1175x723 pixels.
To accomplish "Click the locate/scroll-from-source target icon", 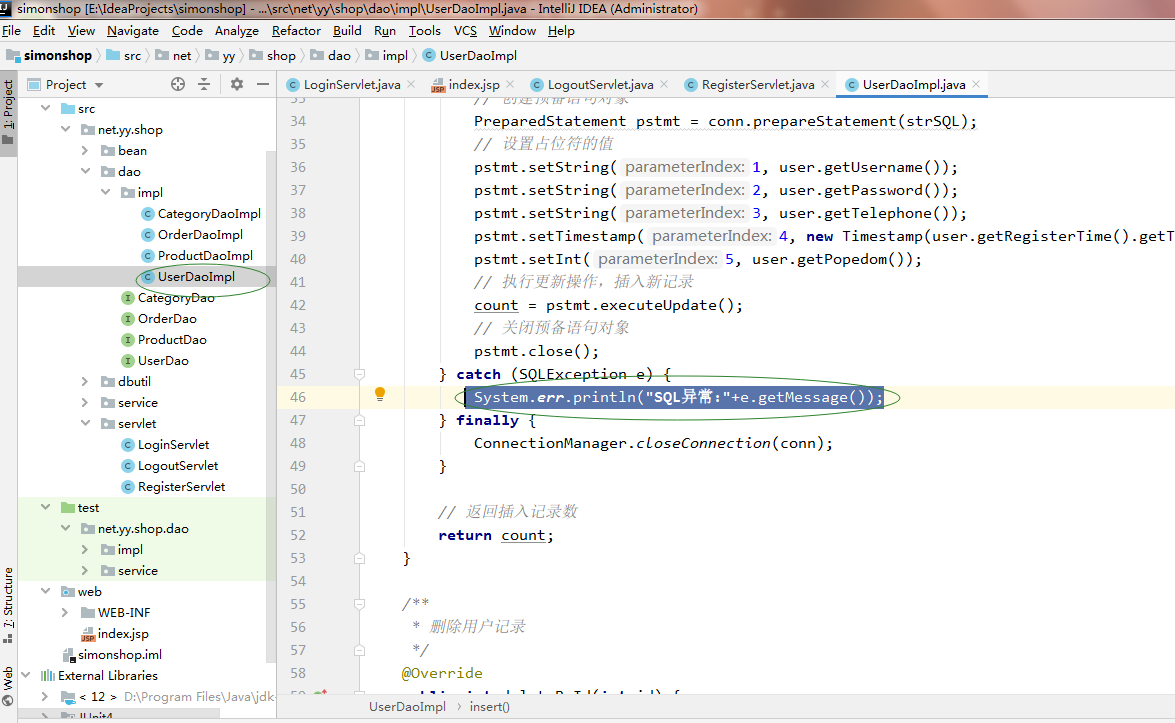I will 178,85.
